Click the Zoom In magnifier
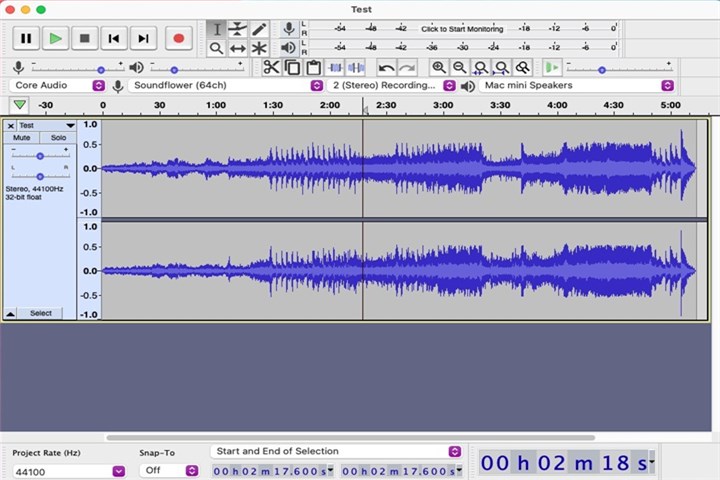The image size is (720, 480). point(438,67)
